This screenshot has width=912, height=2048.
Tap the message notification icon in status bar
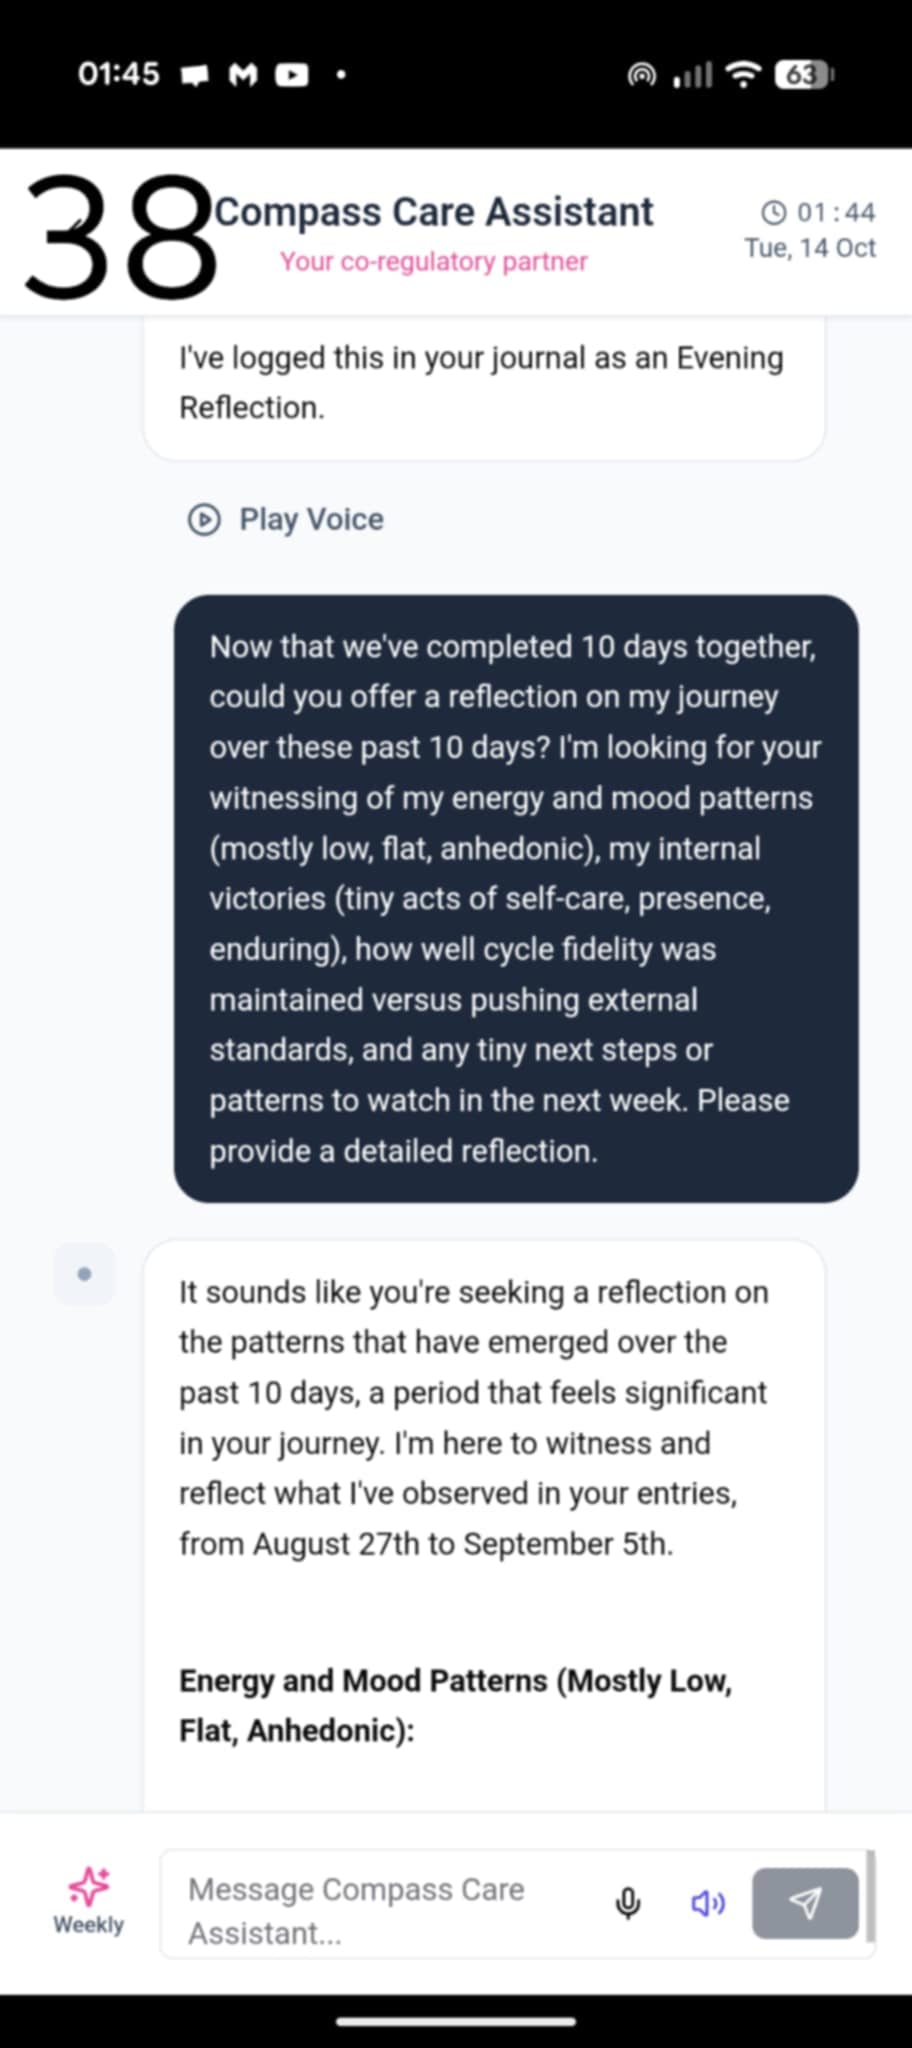pyautogui.click(x=194, y=75)
